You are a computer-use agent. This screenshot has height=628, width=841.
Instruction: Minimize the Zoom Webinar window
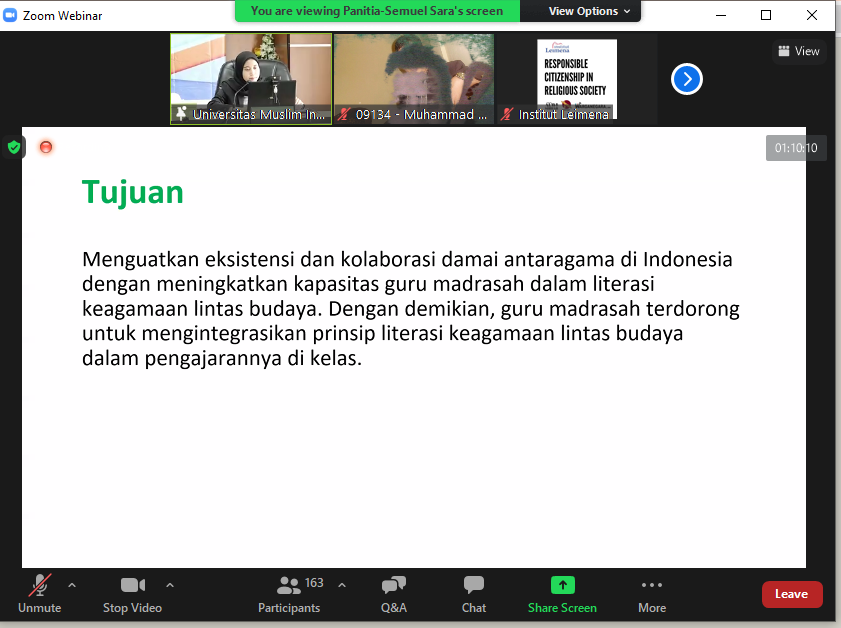click(721, 15)
